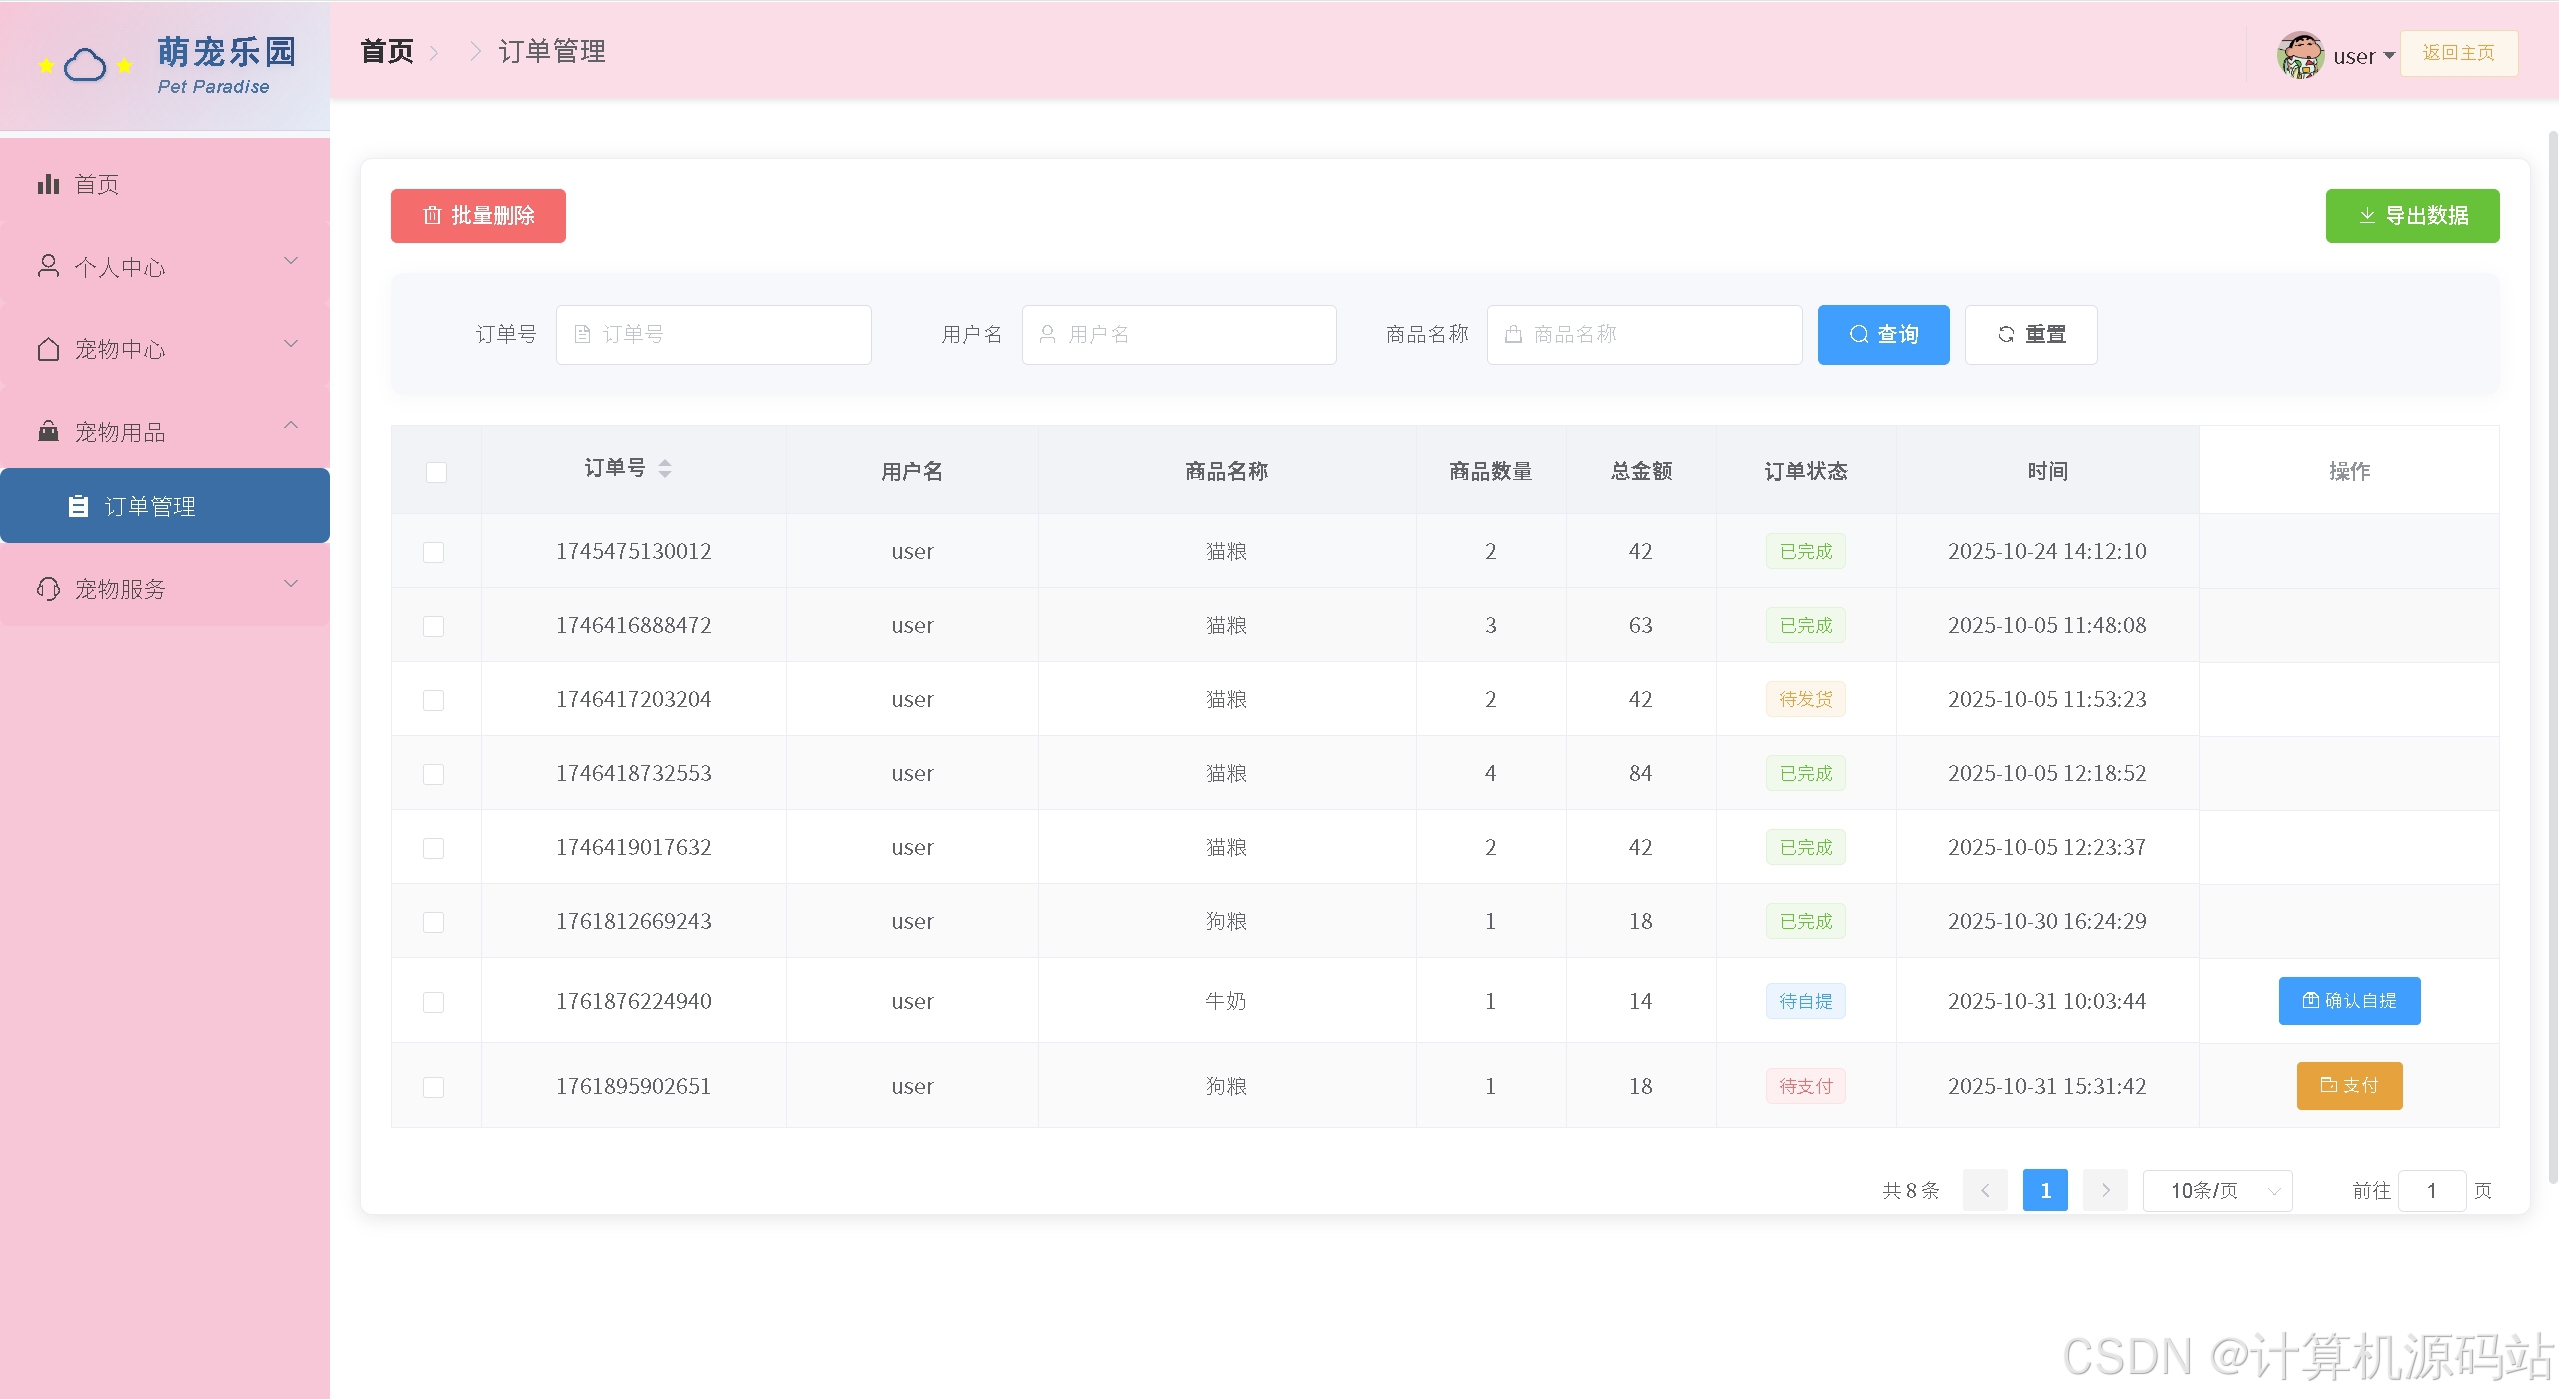This screenshot has height=1399, width=2559.
Task: Click 查询 search button
Action: 1883,335
